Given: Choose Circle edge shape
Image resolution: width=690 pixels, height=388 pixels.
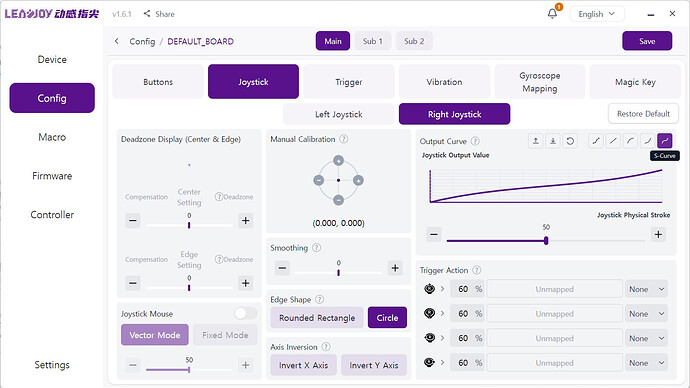Looking at the screenshot, I should click(x=387, y=318).
